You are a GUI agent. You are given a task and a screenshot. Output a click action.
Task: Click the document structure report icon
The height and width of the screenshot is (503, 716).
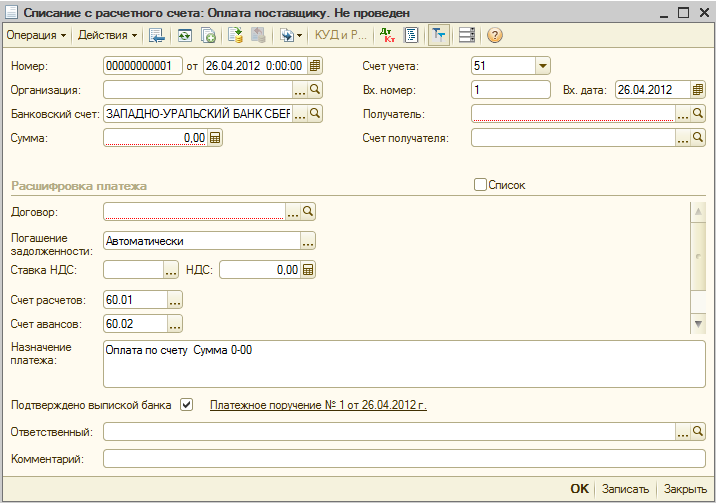411,35
